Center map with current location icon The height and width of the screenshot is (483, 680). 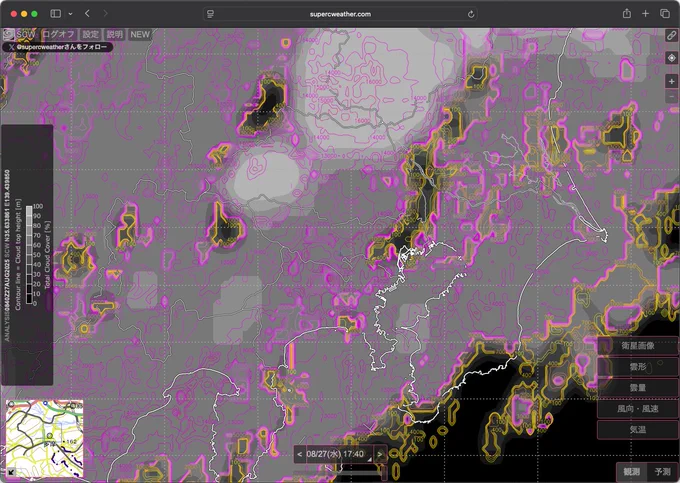(672, 58)
